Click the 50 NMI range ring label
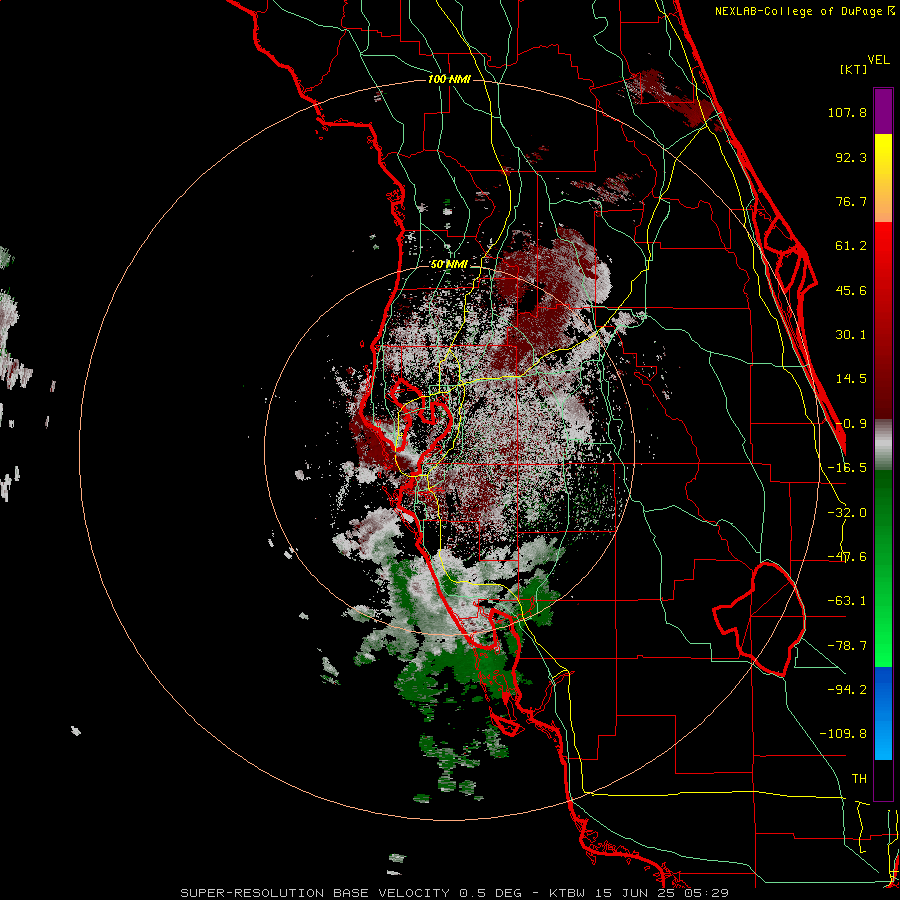This screenshot has height=900, width=900. click(x=449, y=264)
